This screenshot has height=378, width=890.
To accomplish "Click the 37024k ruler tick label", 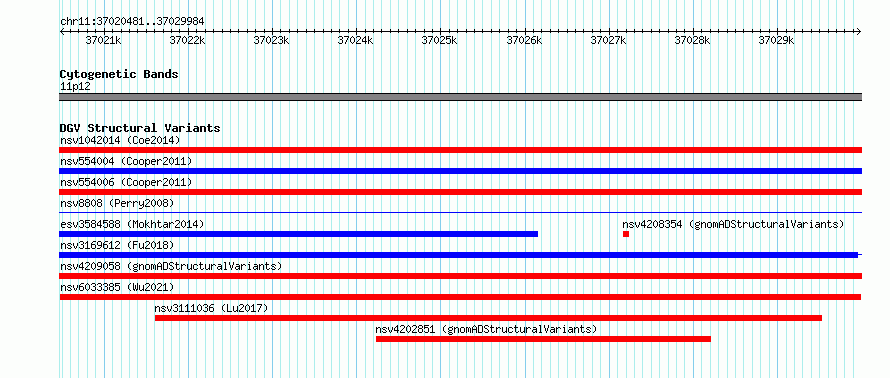I will pyautogui.click(x=355, y=40).
